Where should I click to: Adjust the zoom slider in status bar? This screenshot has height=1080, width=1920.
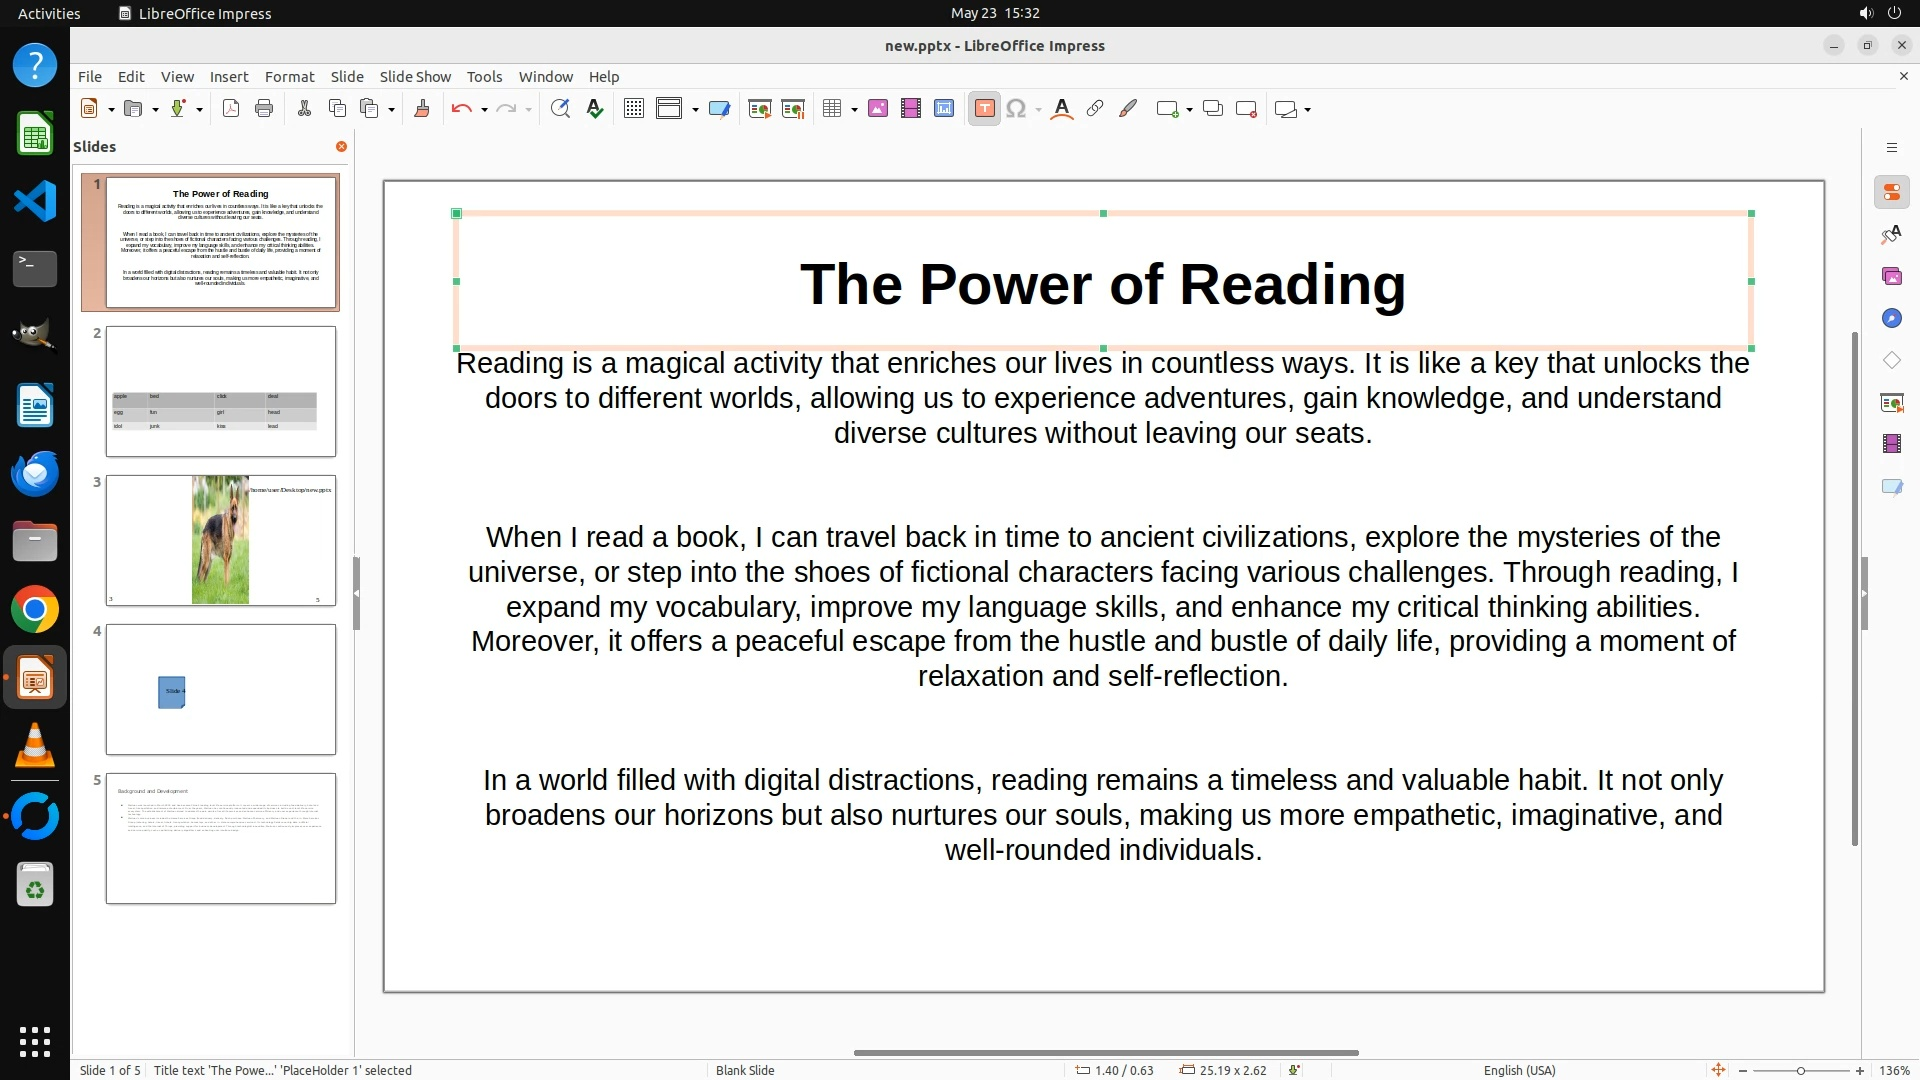tap(1800, 1071)
